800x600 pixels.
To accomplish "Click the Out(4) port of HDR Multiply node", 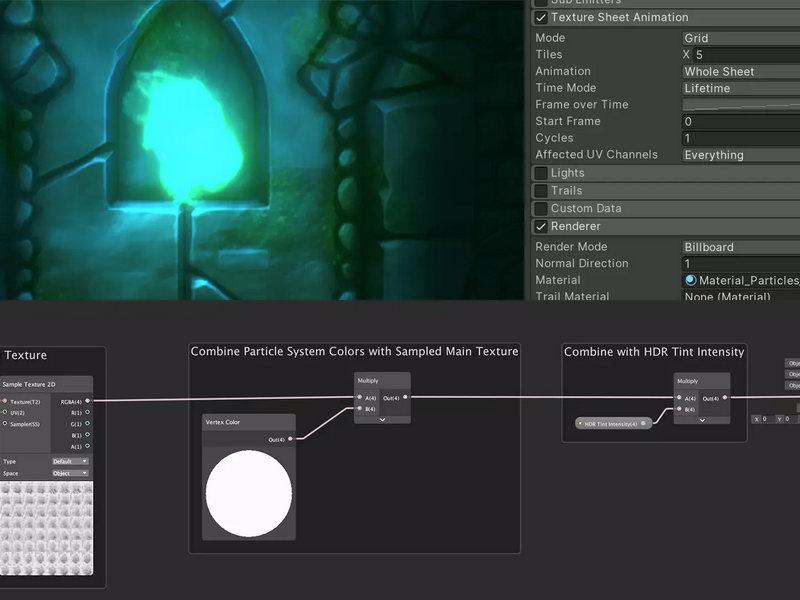I will (x=725, y=398).
